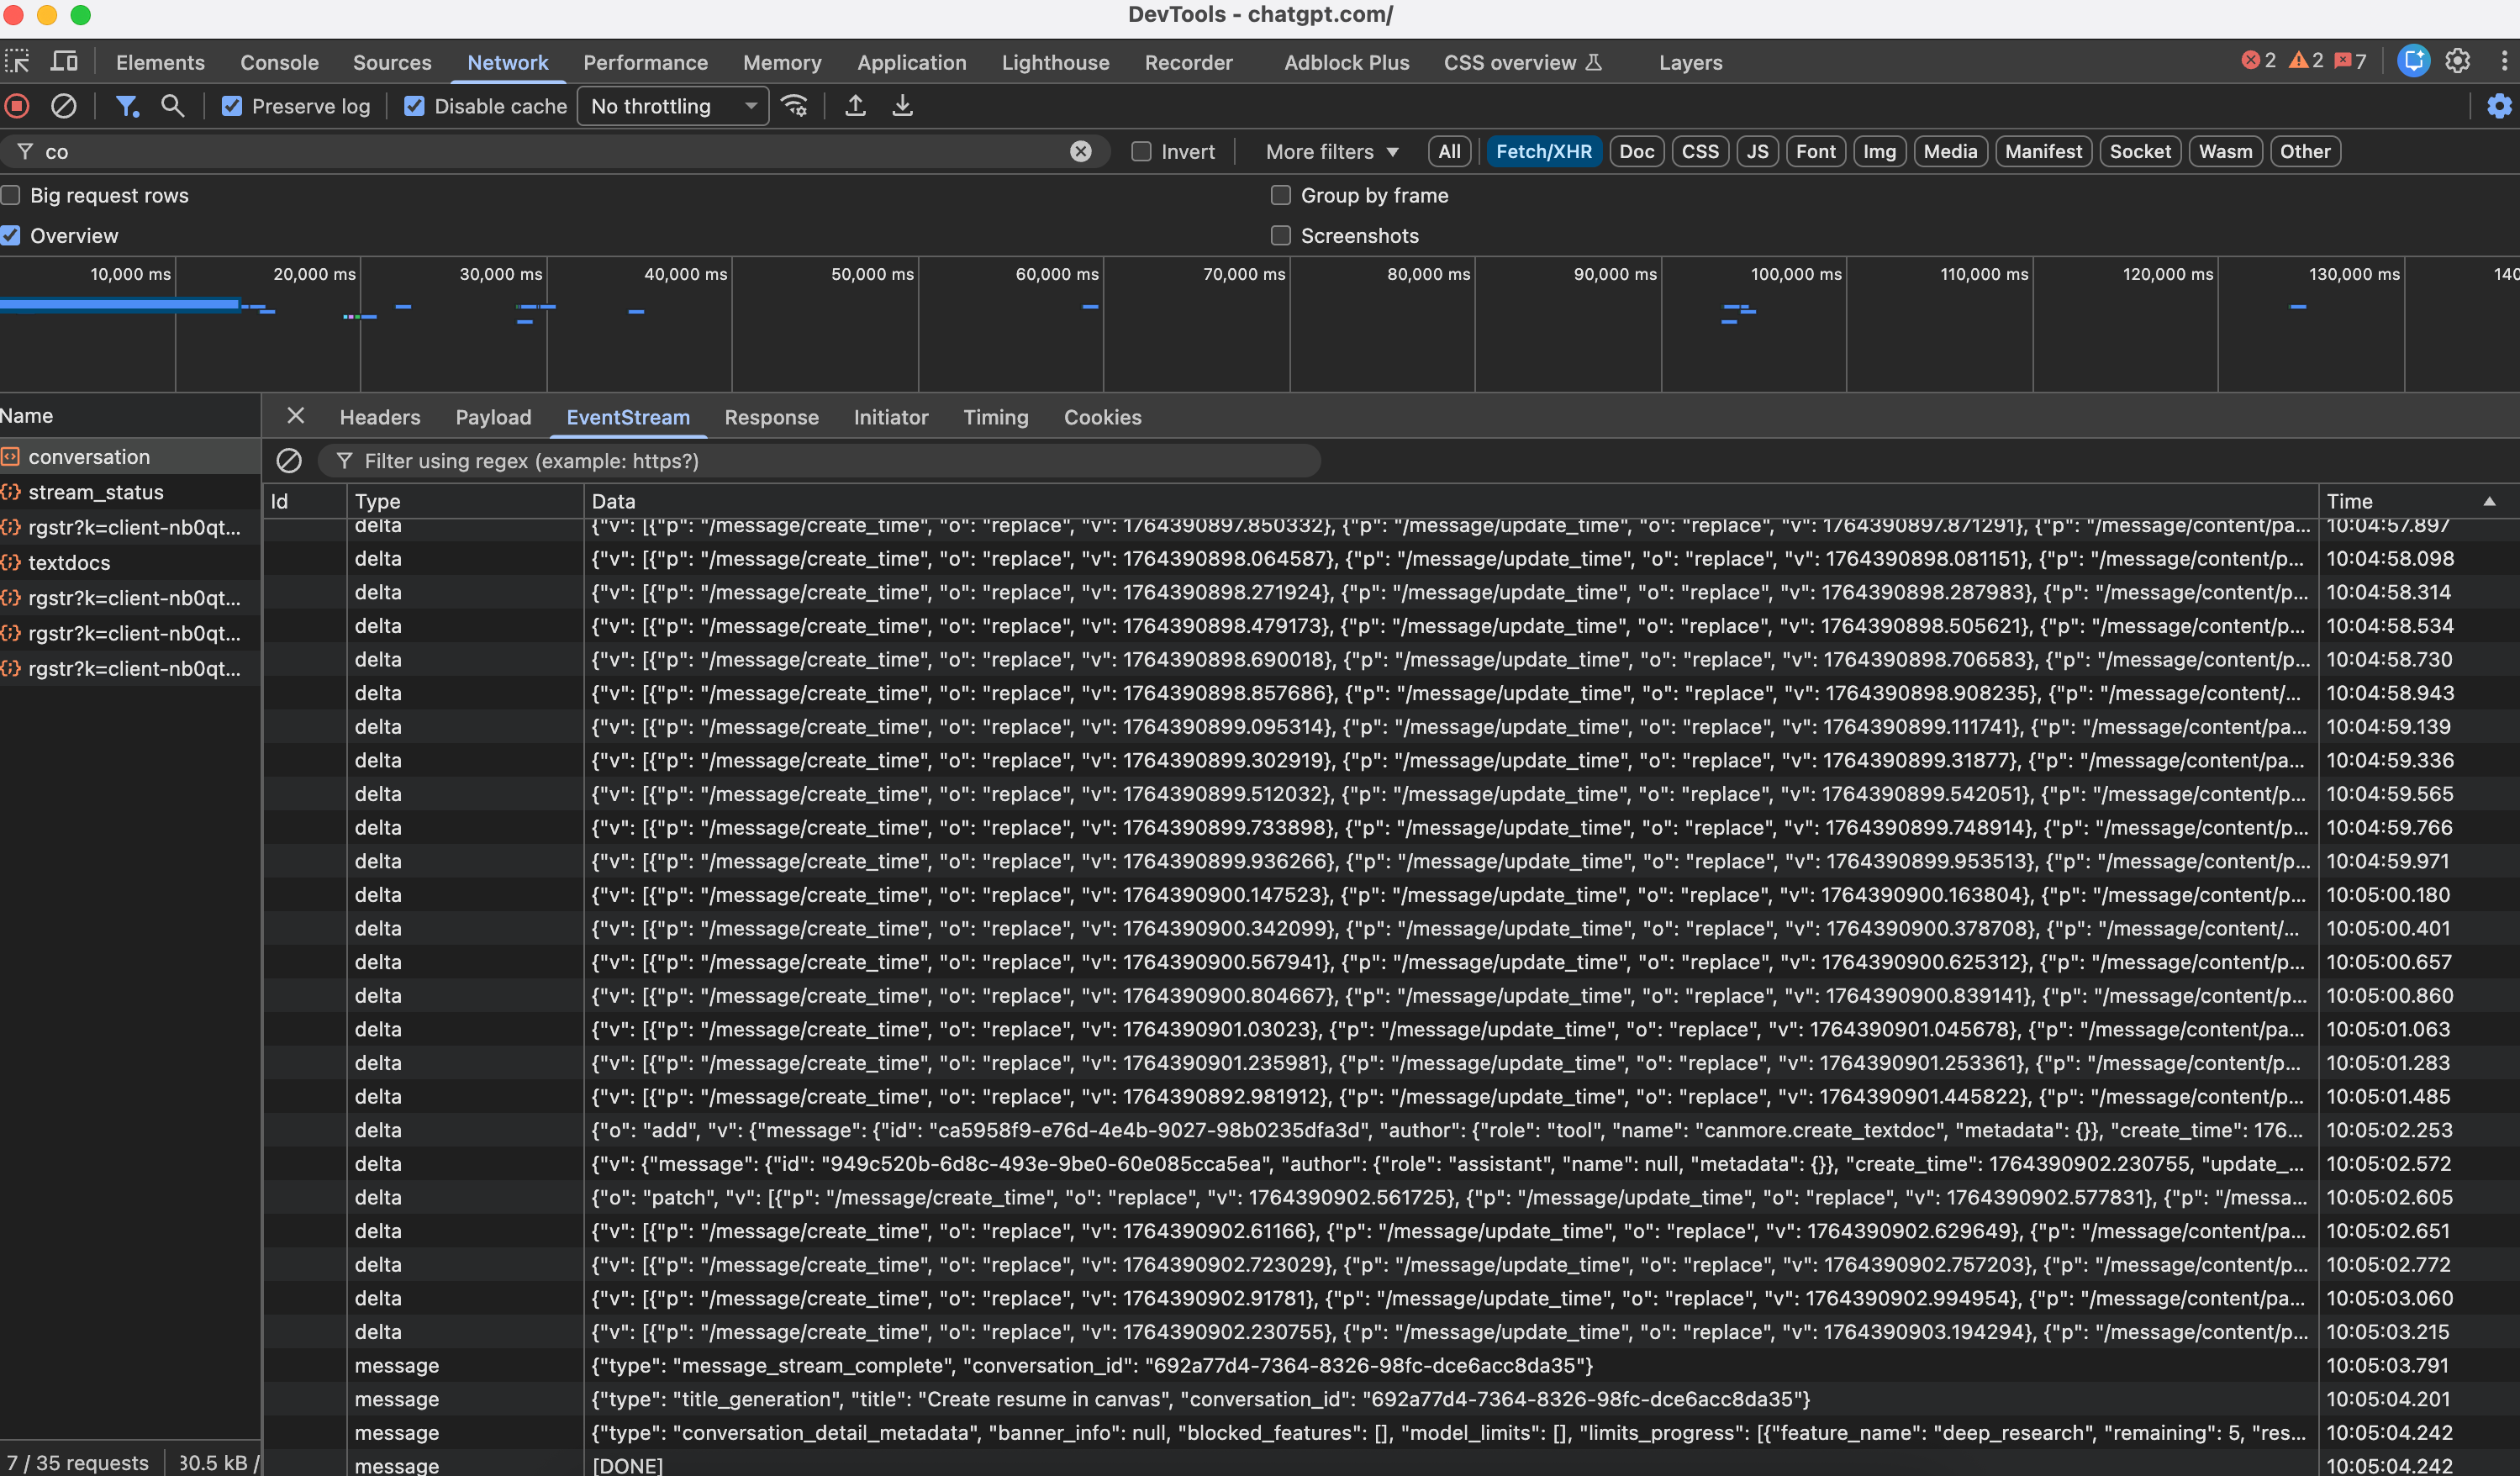
Task: Open the No throttling dropdown
Action: (x=672, y=106)
